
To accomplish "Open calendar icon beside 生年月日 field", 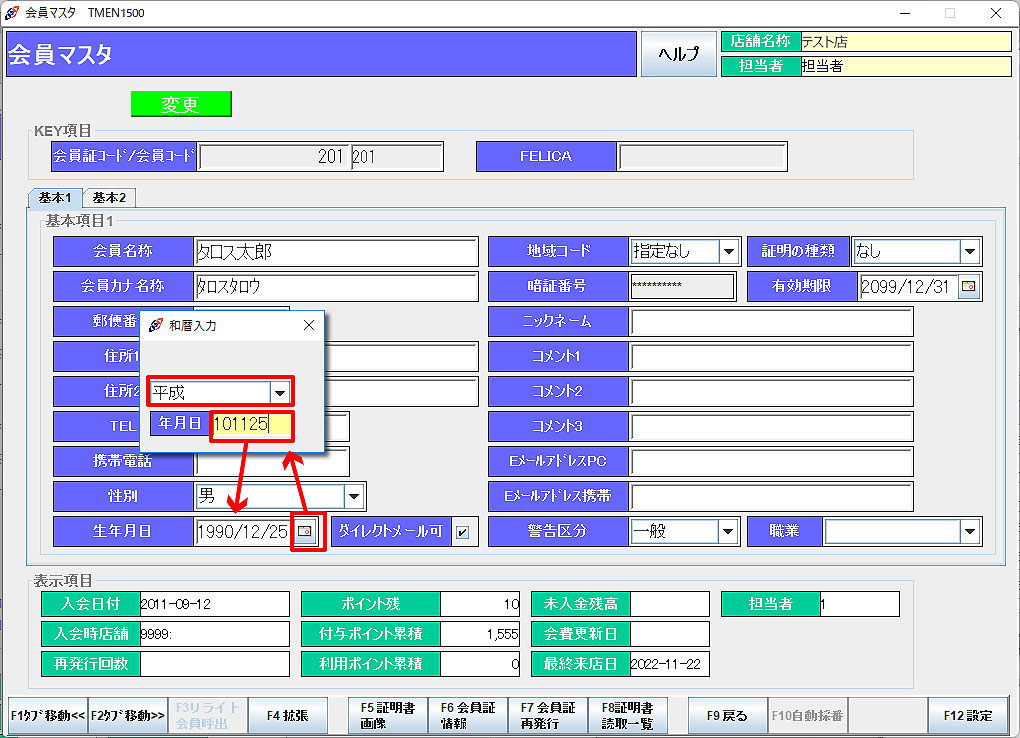I will pos(308,532).
